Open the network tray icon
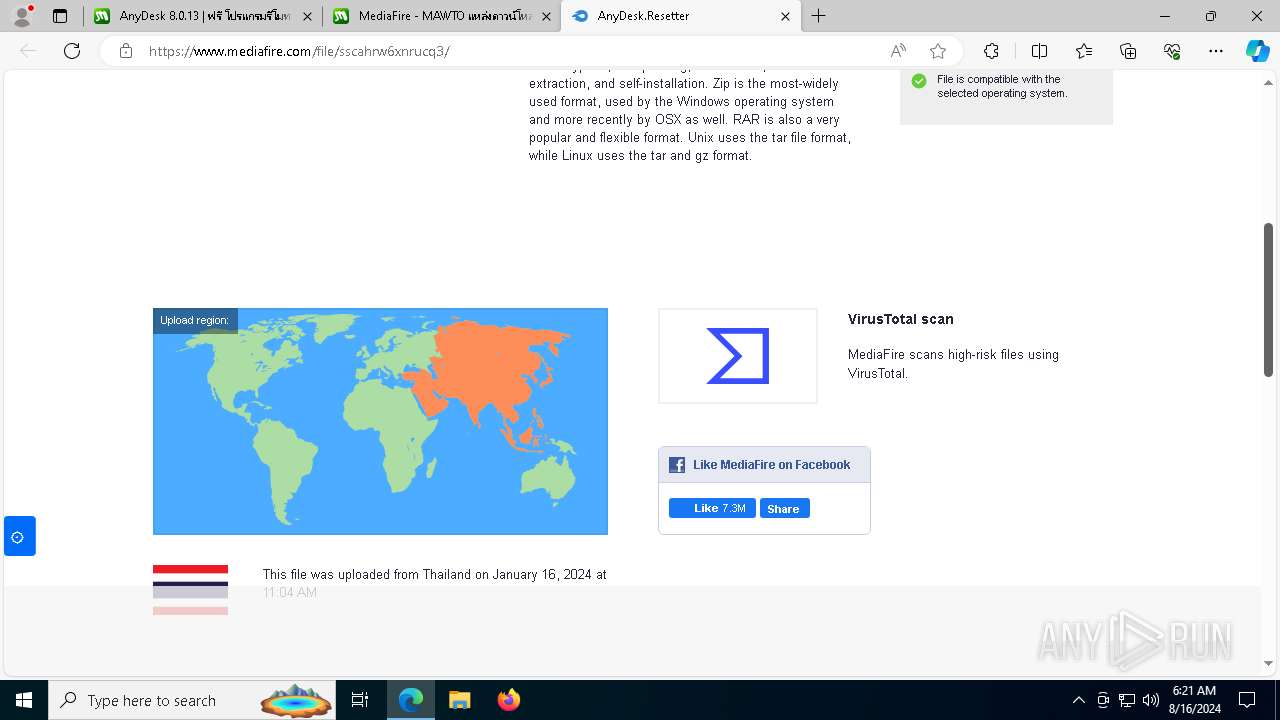Viewport: 1280px width, 720px height. [1126, 700]
